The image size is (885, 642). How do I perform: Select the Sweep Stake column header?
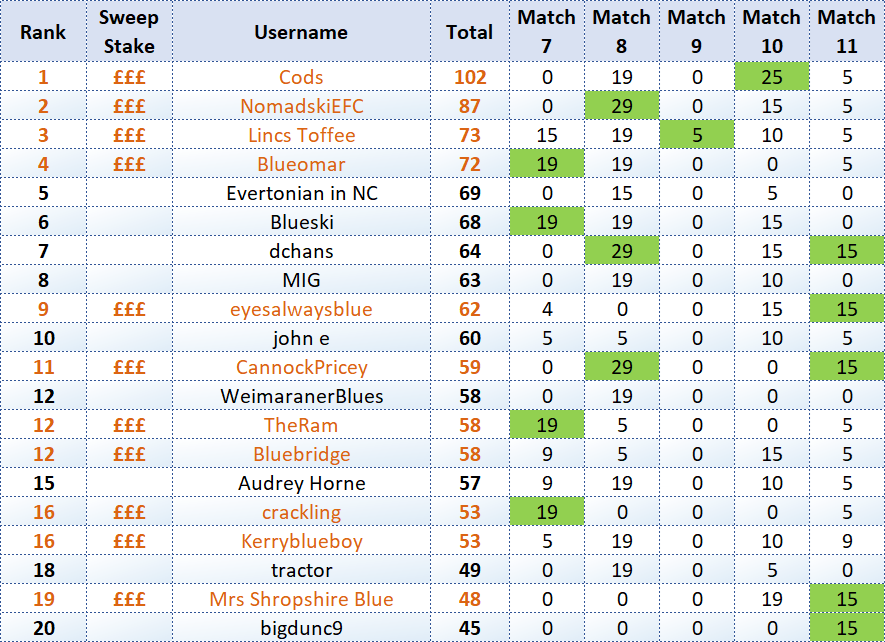point(128,32)
